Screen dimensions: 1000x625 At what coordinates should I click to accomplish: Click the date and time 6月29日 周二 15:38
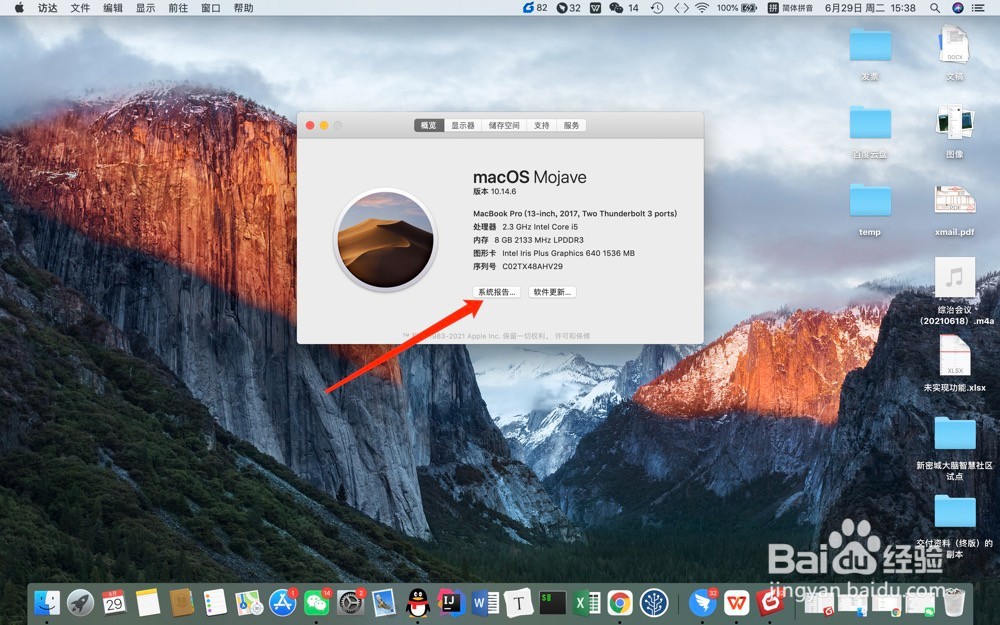(x=870, y=8)
